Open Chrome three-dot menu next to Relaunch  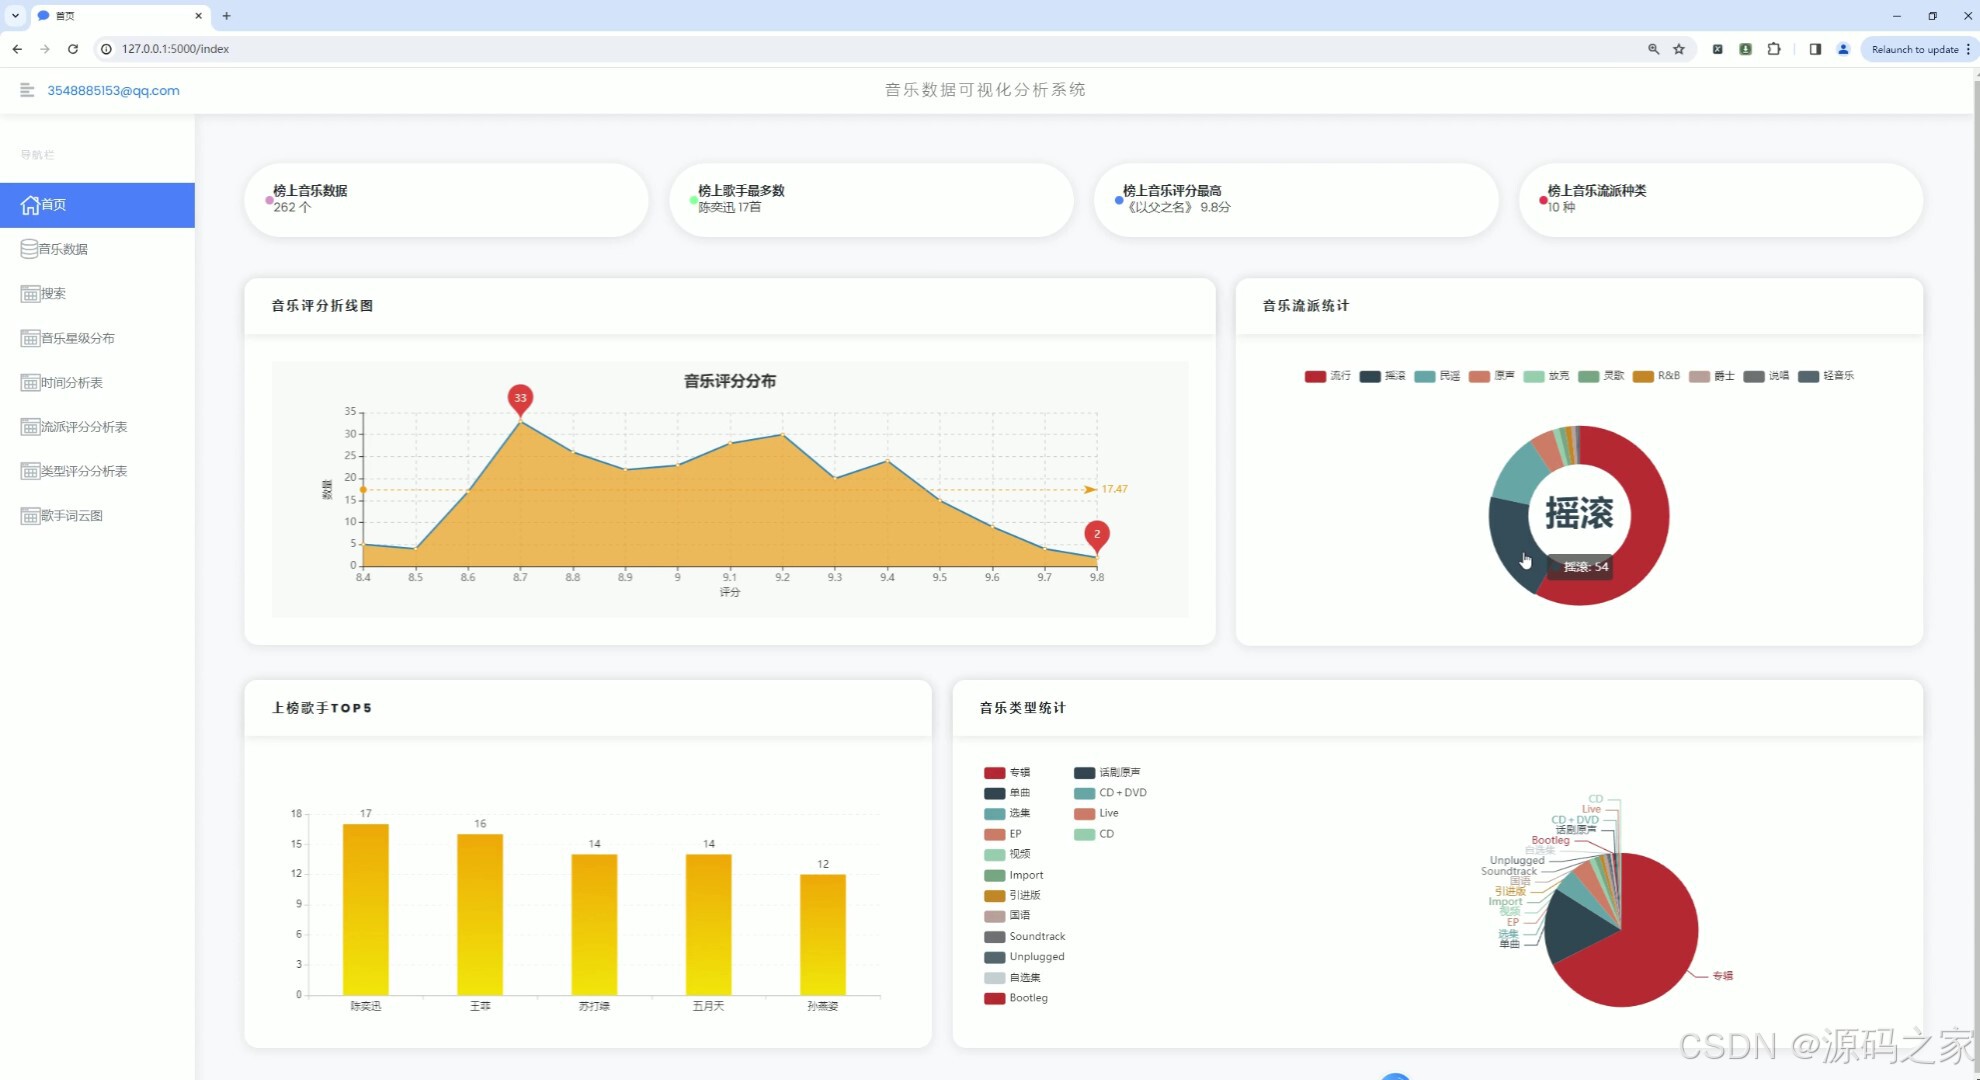click(1968, 49)
